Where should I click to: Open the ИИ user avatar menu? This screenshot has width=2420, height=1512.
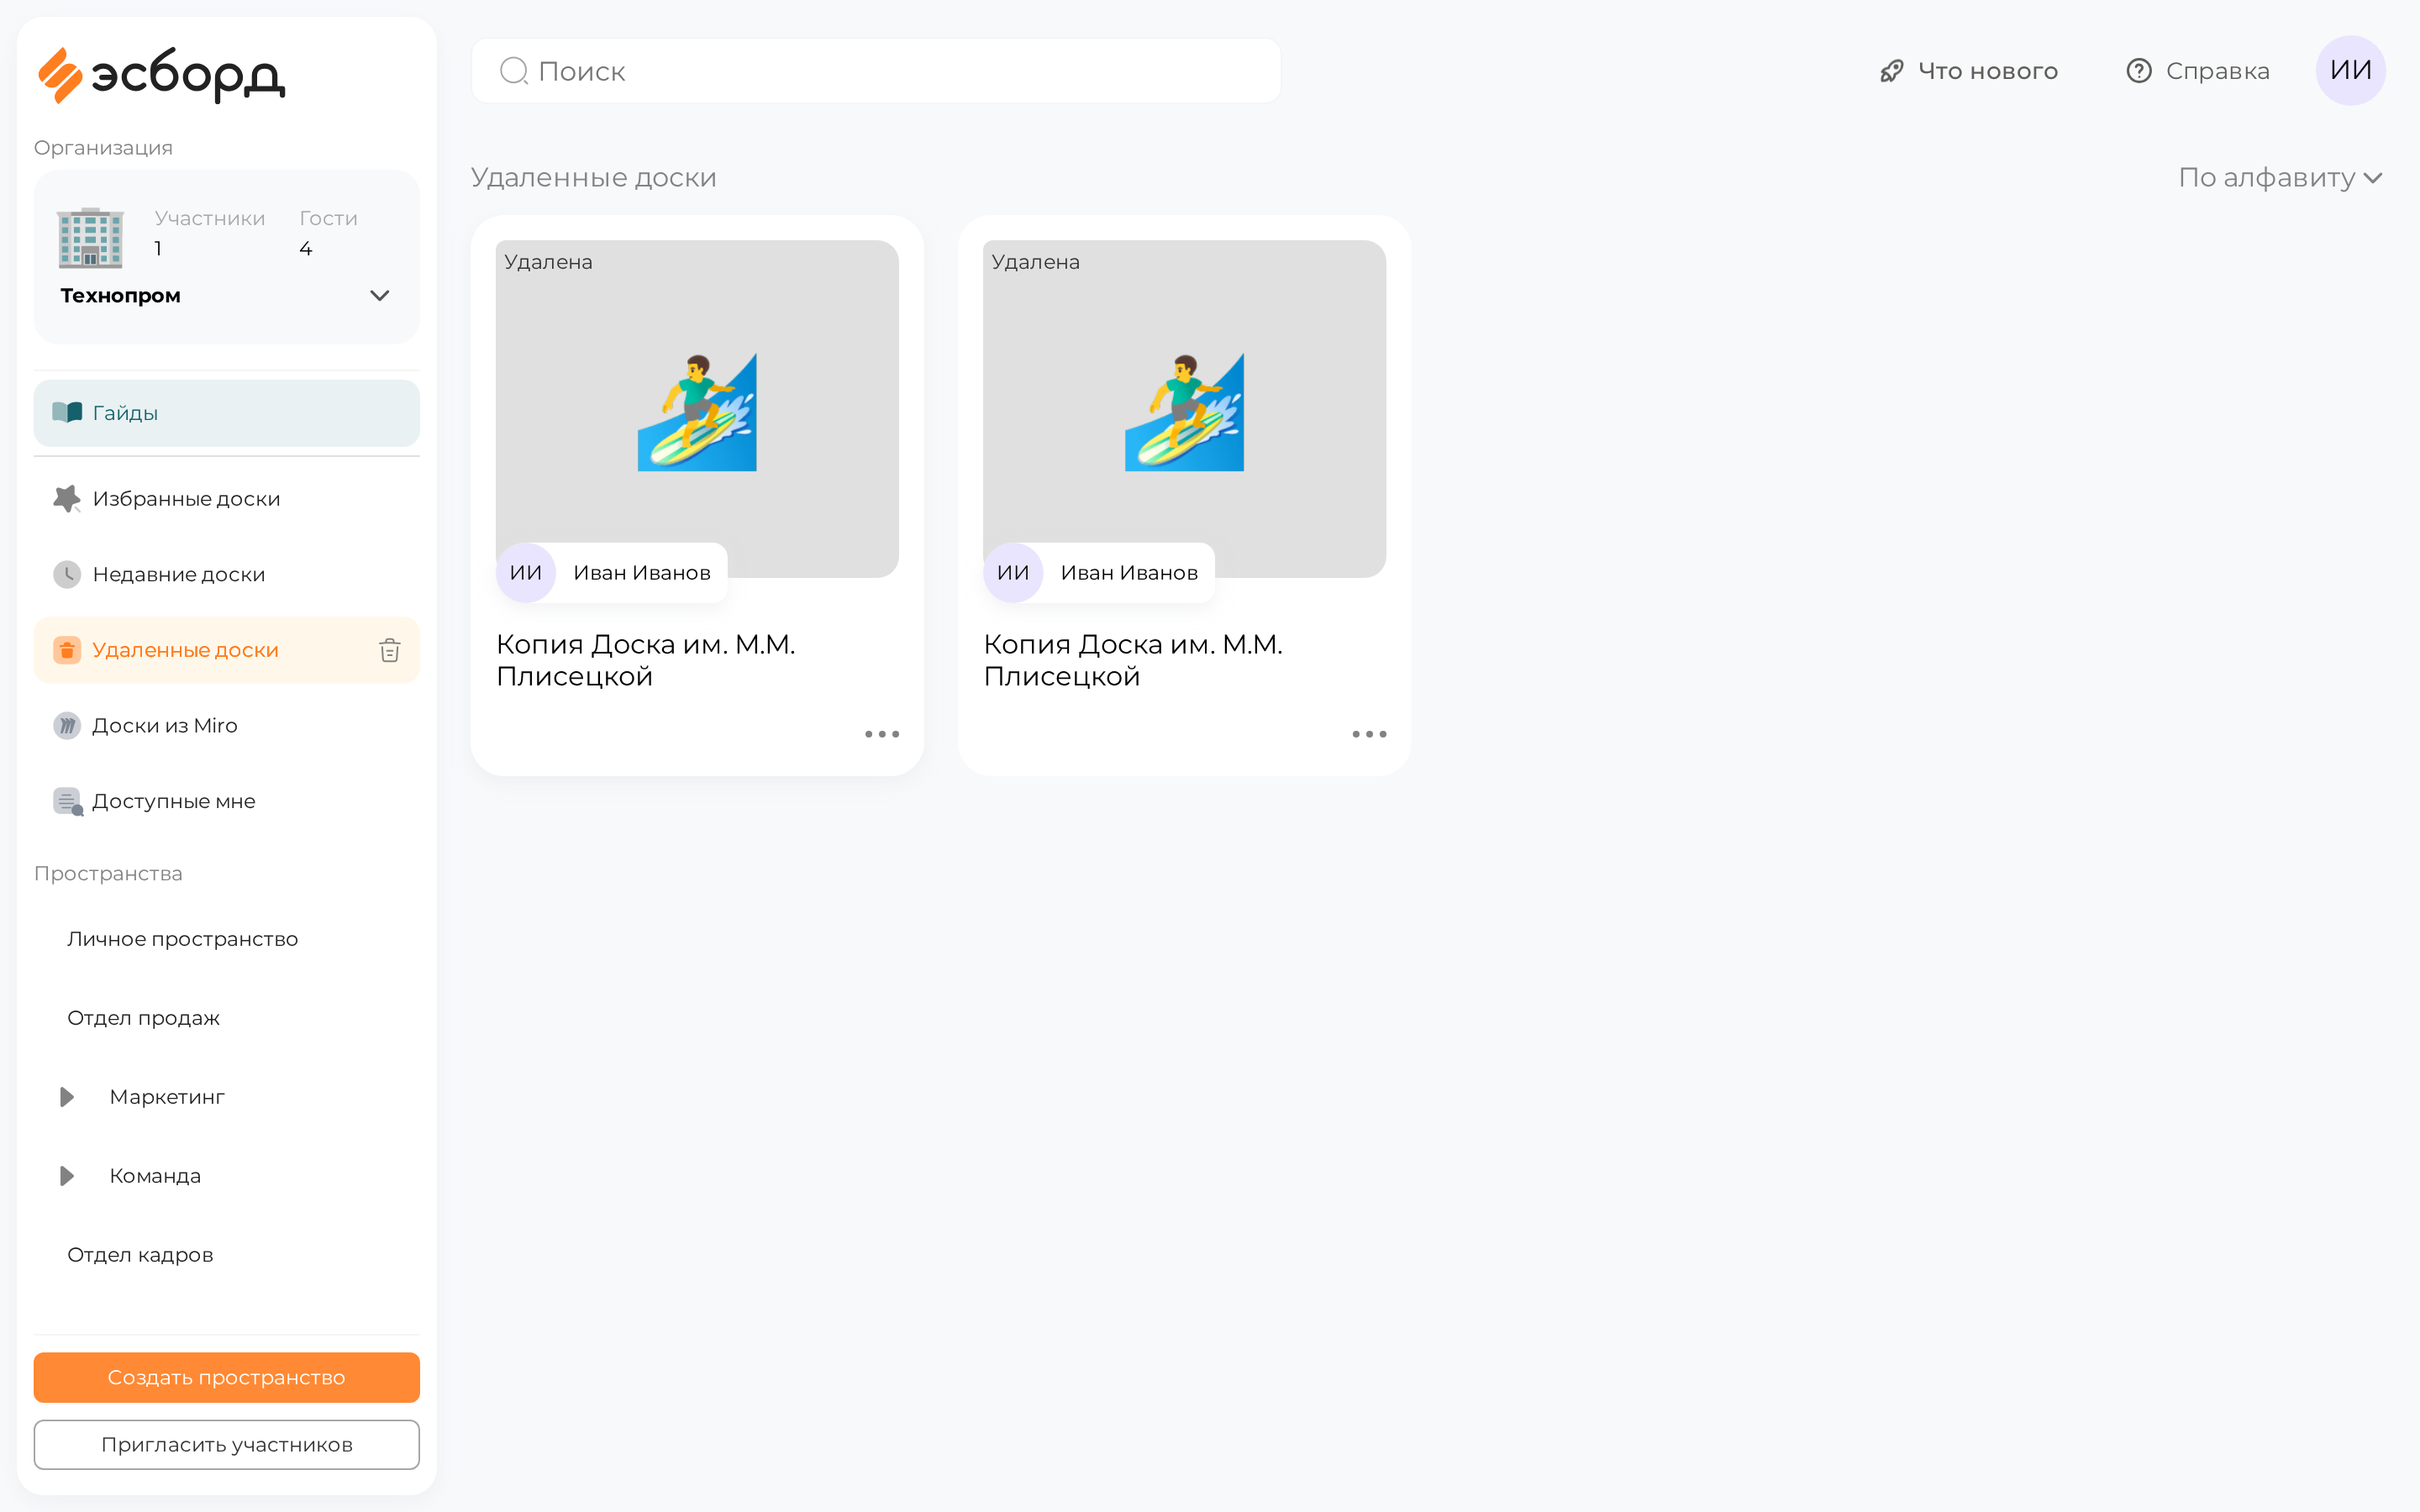pos(2350,70)
